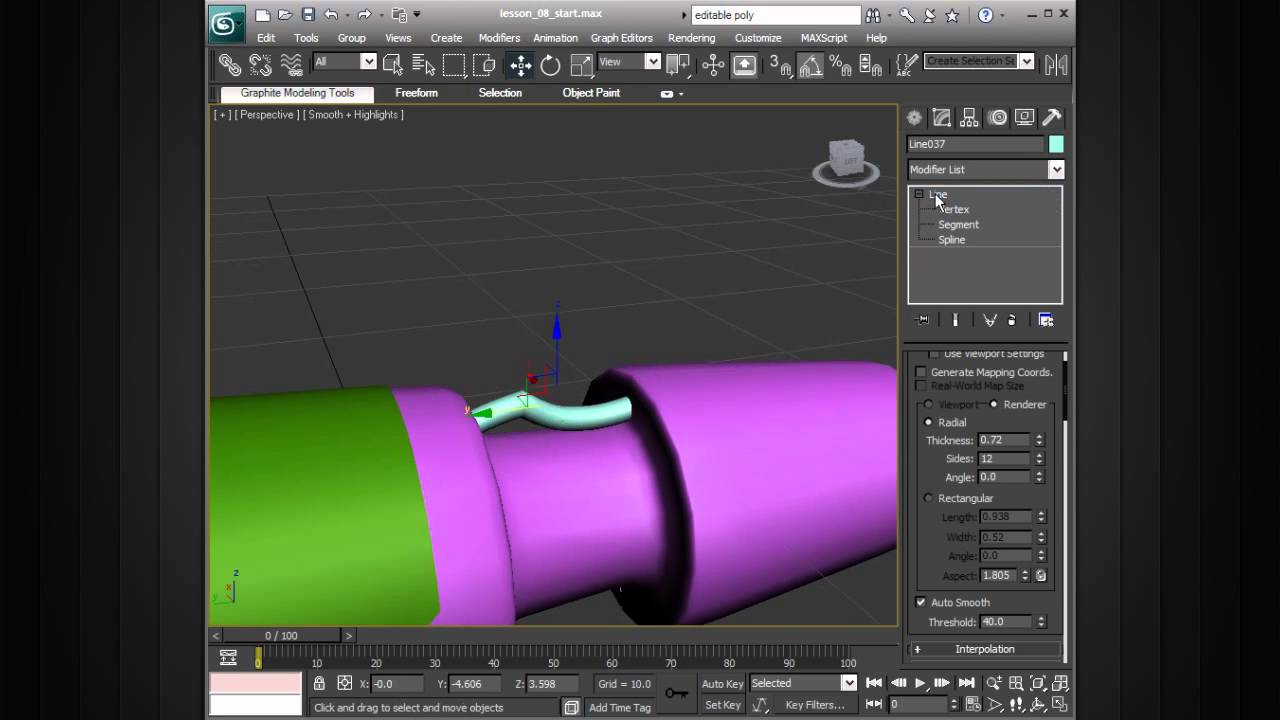The width and height of the screenshot is (1280, 720).
Task: Click the Thickness value field
Action: point(1004,440)
